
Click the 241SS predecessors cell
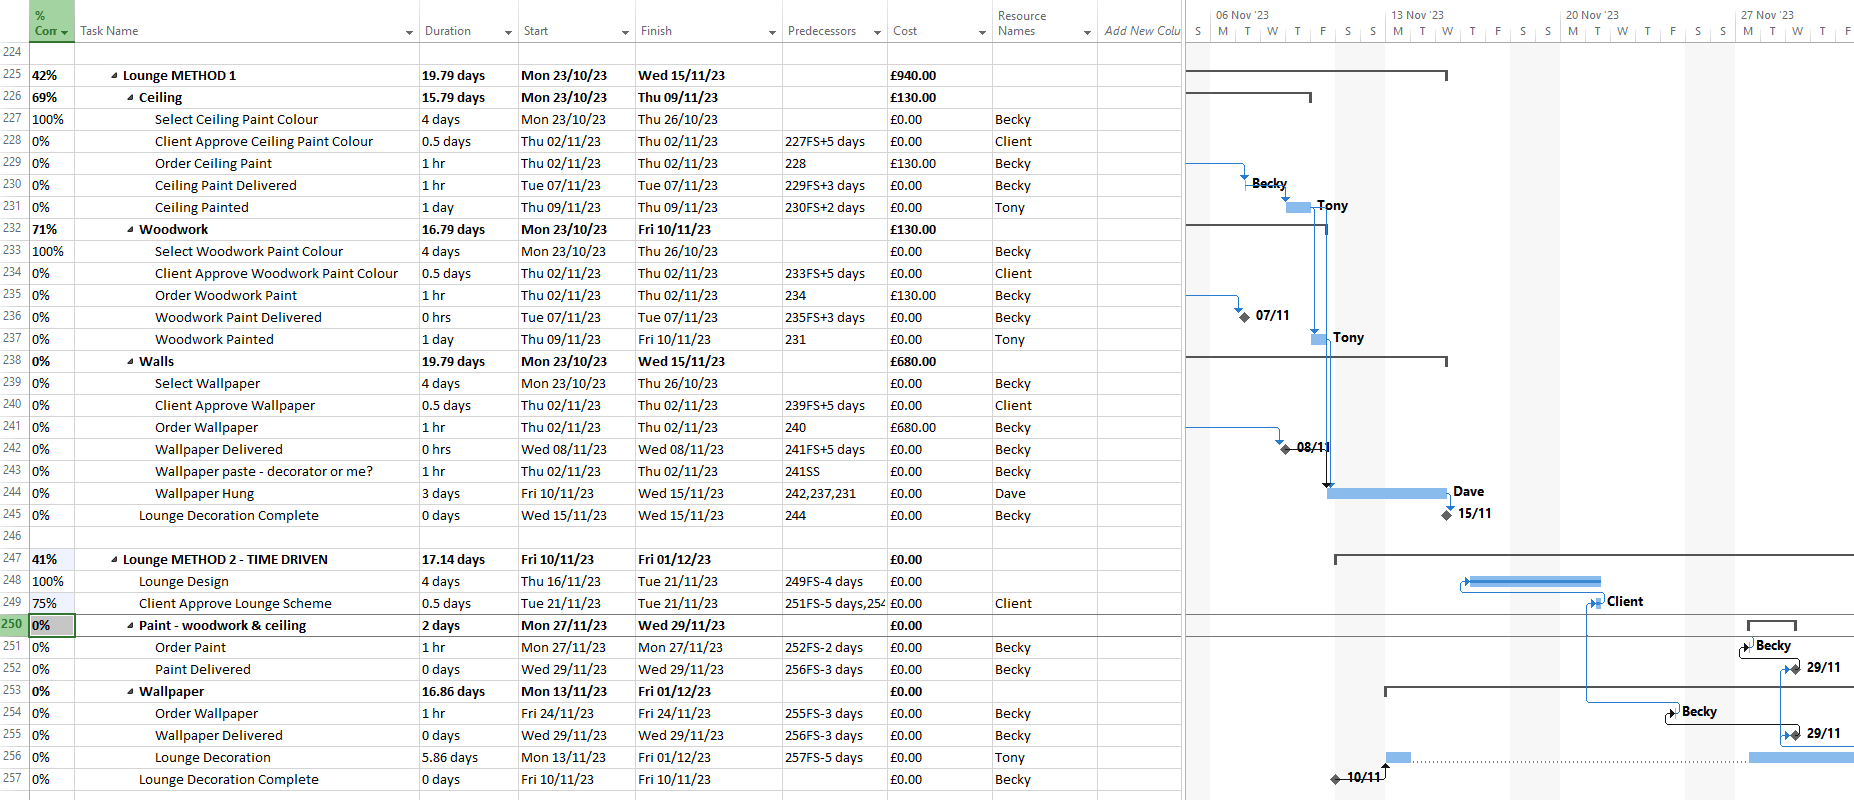click(x=834, y=472)
